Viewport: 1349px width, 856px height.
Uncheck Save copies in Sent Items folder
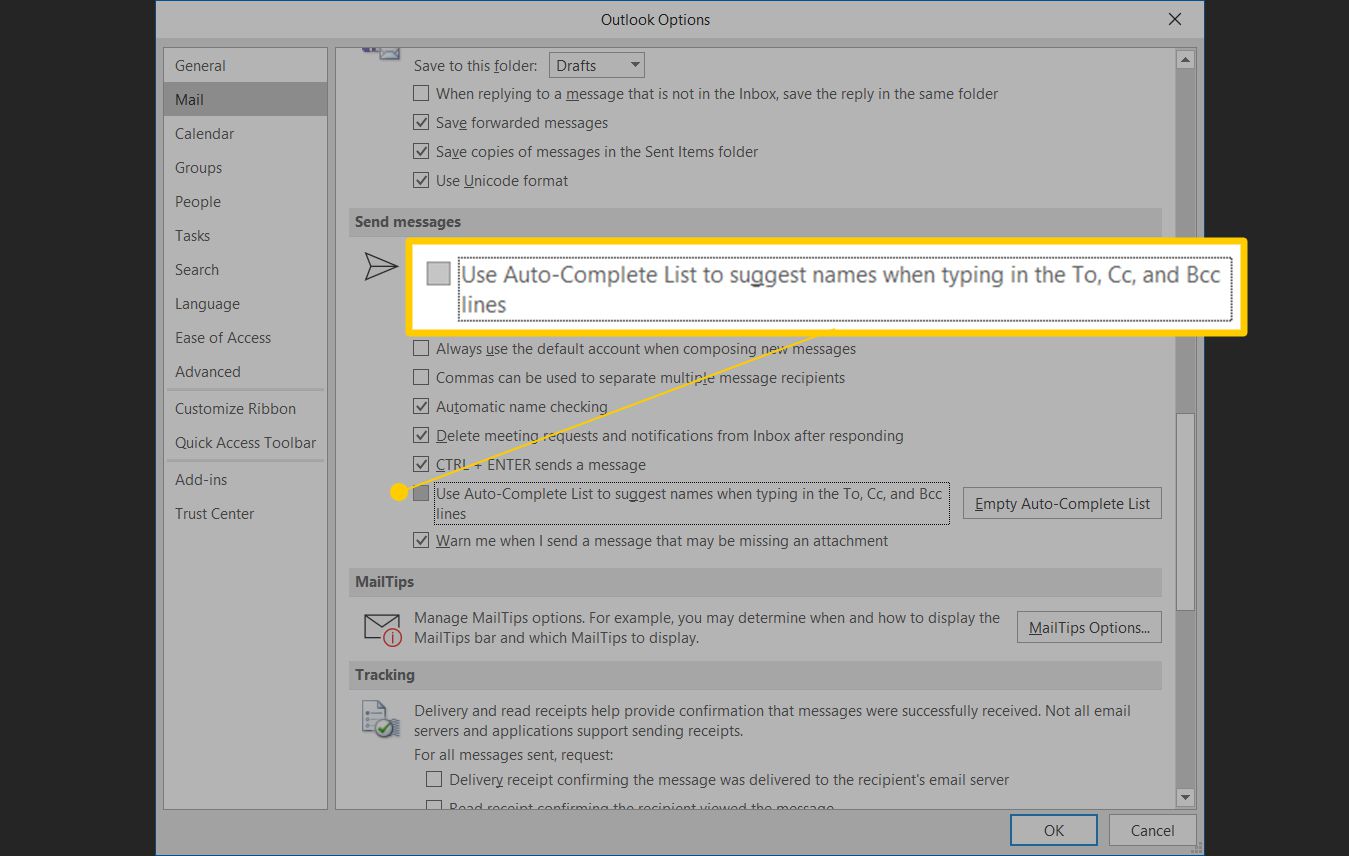421,152
